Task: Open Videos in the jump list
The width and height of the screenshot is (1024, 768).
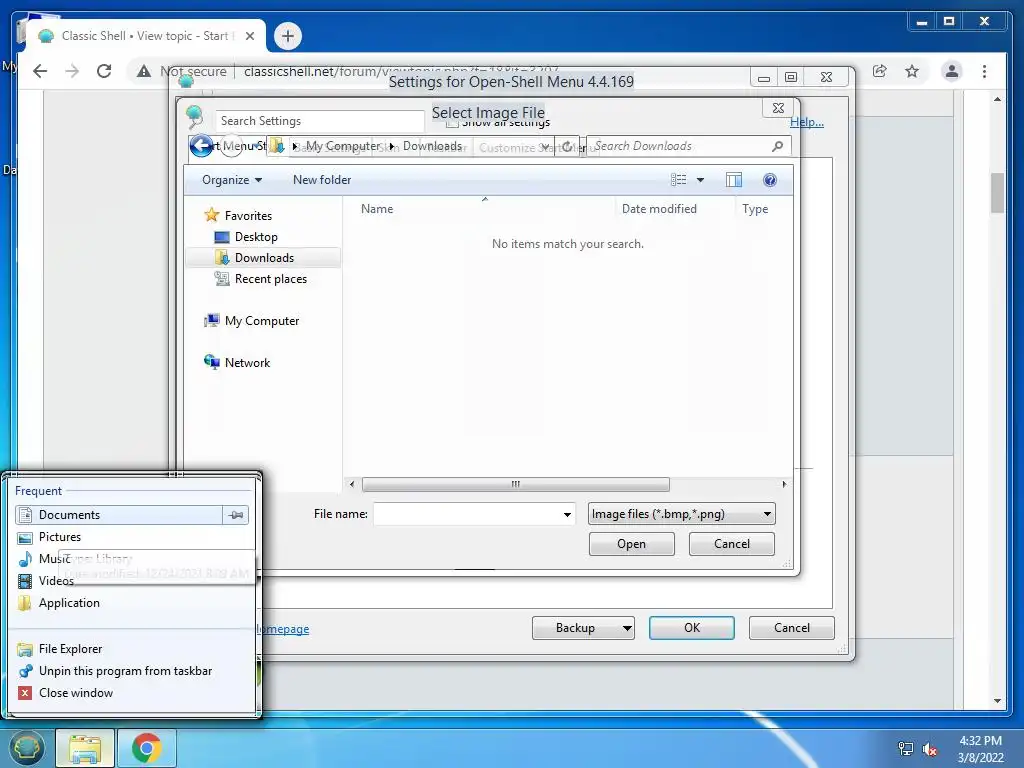Action: click(x=56, y=581)
